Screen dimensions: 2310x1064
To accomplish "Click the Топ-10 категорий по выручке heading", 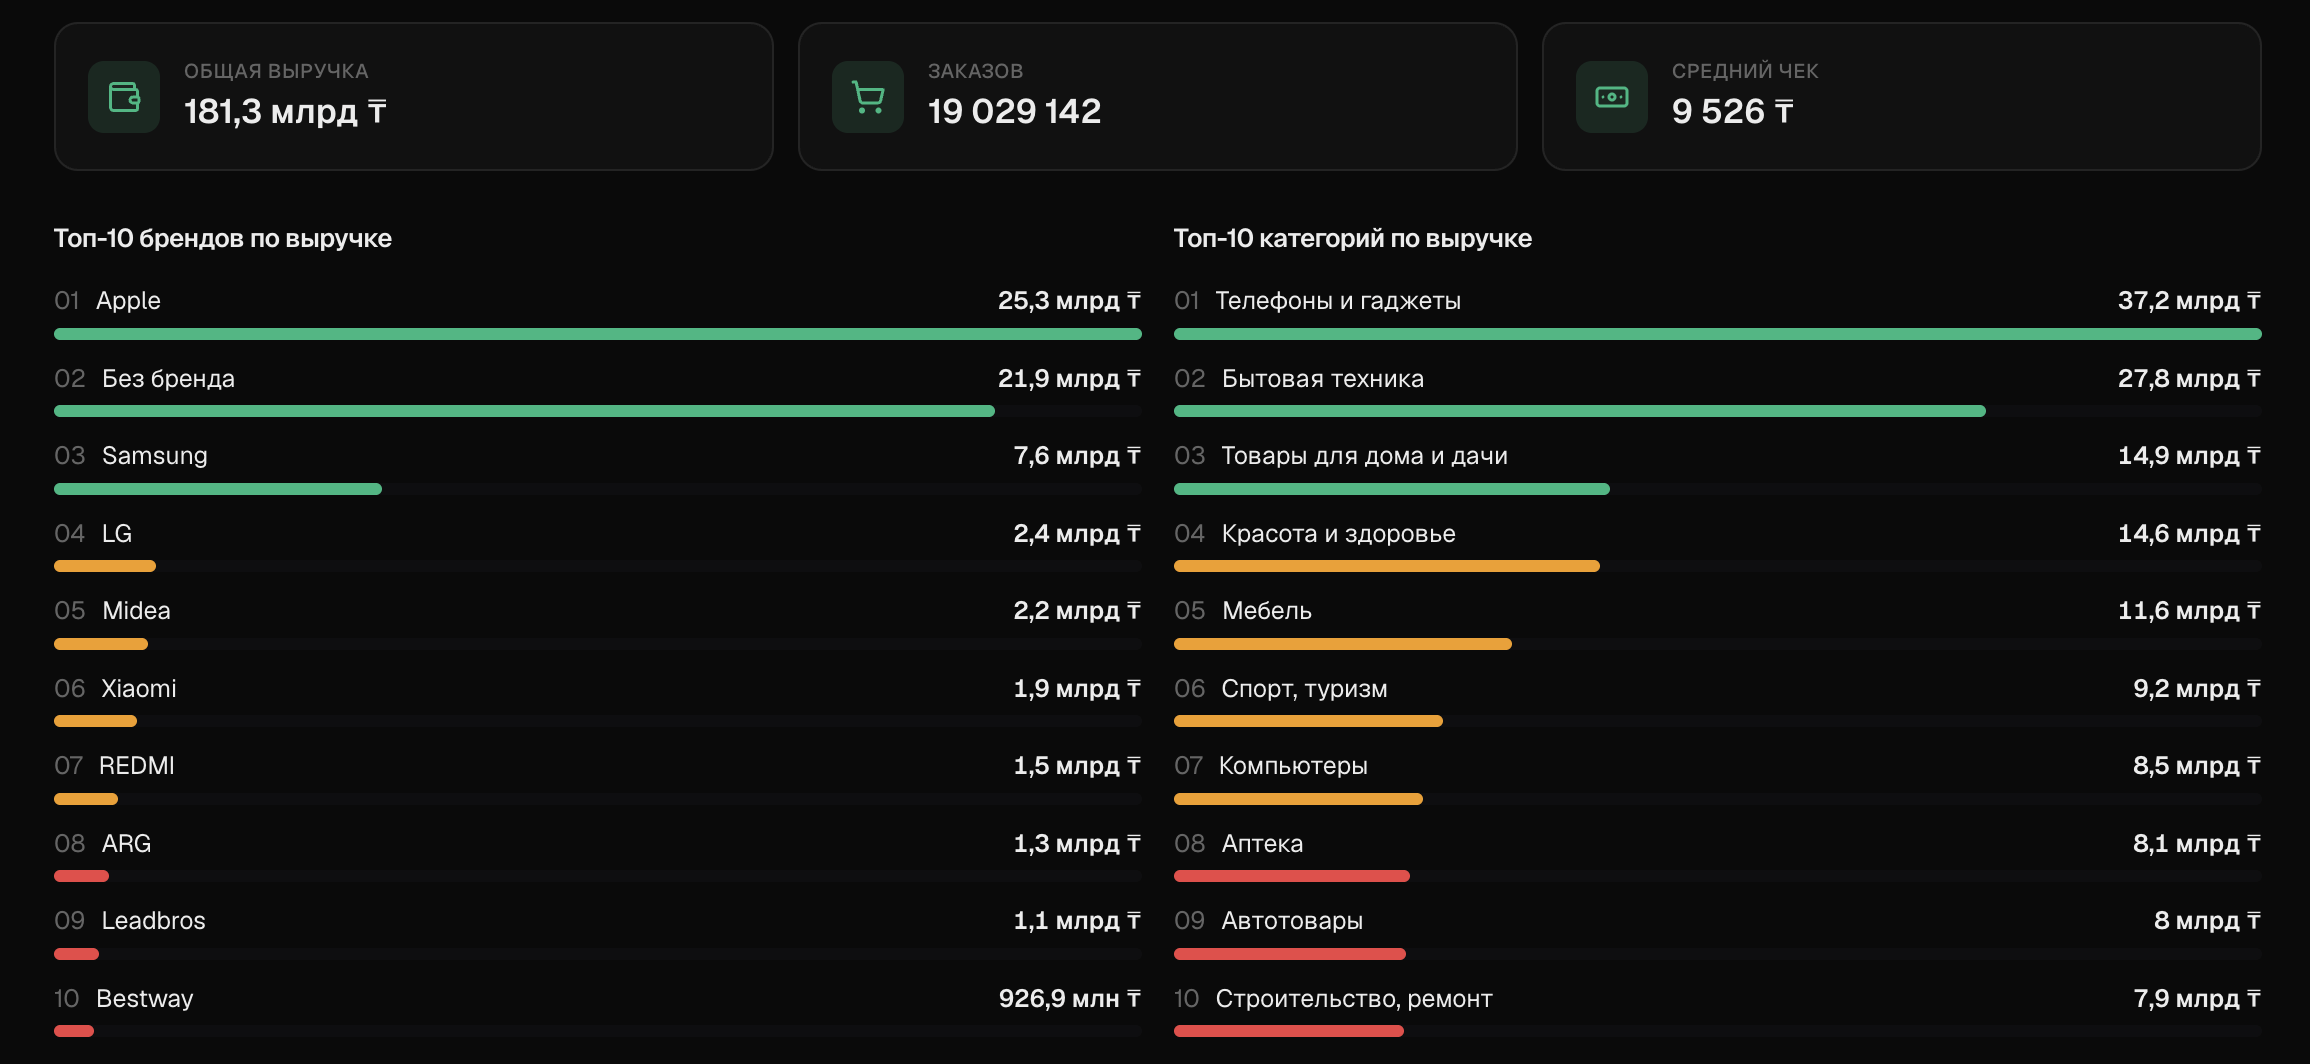I will (x=1353, y=238).
